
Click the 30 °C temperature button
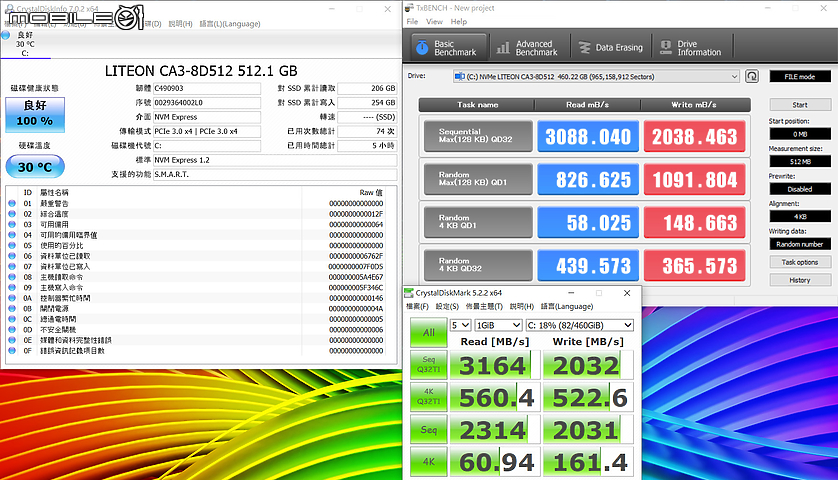35,167
